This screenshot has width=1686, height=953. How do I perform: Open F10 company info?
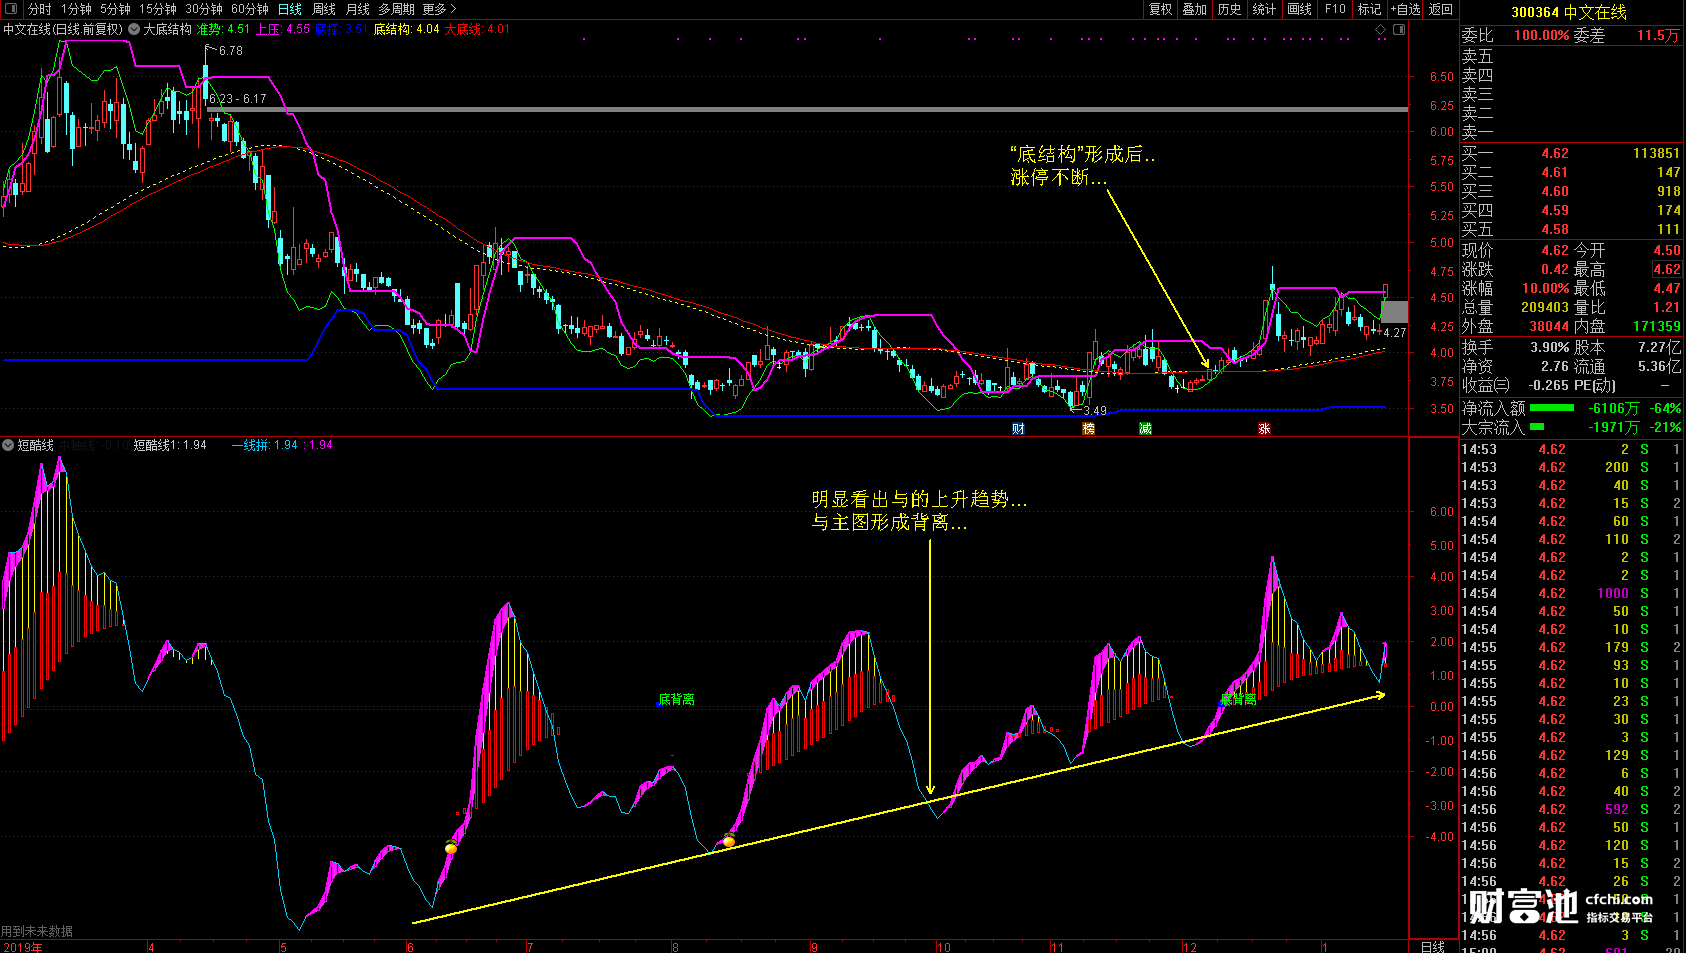click(1335, 9)
